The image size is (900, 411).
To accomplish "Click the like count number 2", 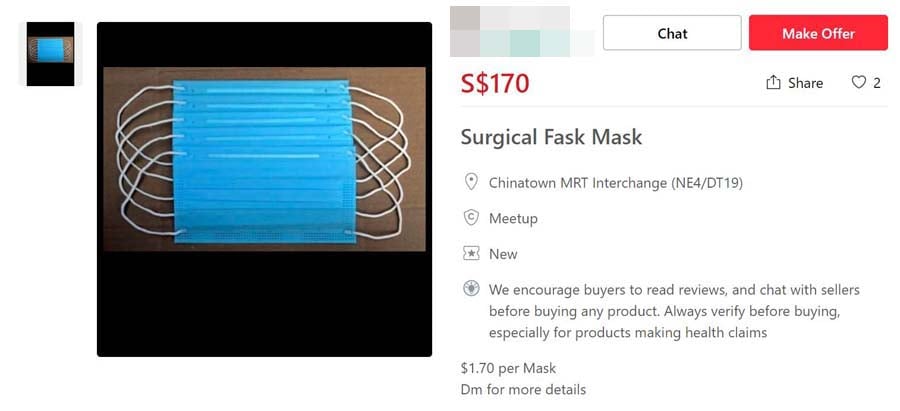I will point(877,83).
